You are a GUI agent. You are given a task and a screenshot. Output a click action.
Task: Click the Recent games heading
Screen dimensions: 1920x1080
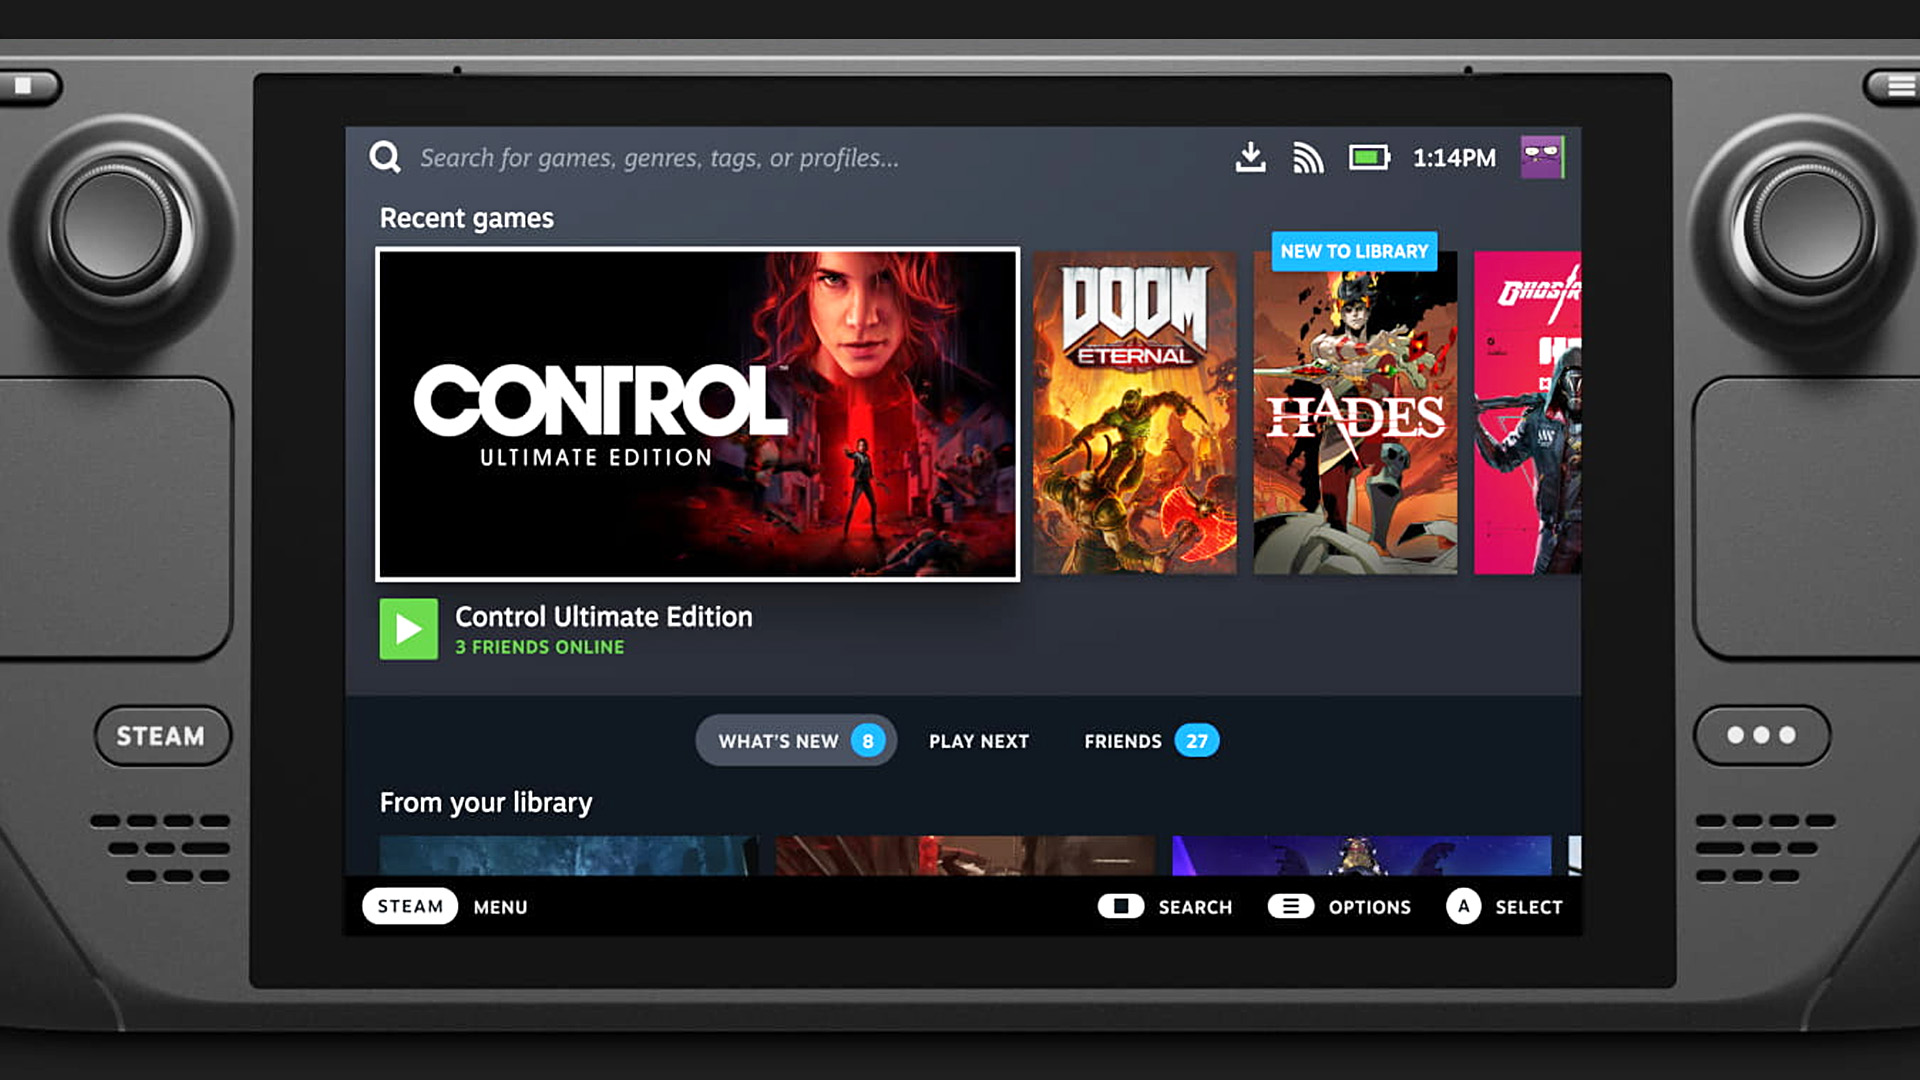[466, 218]
